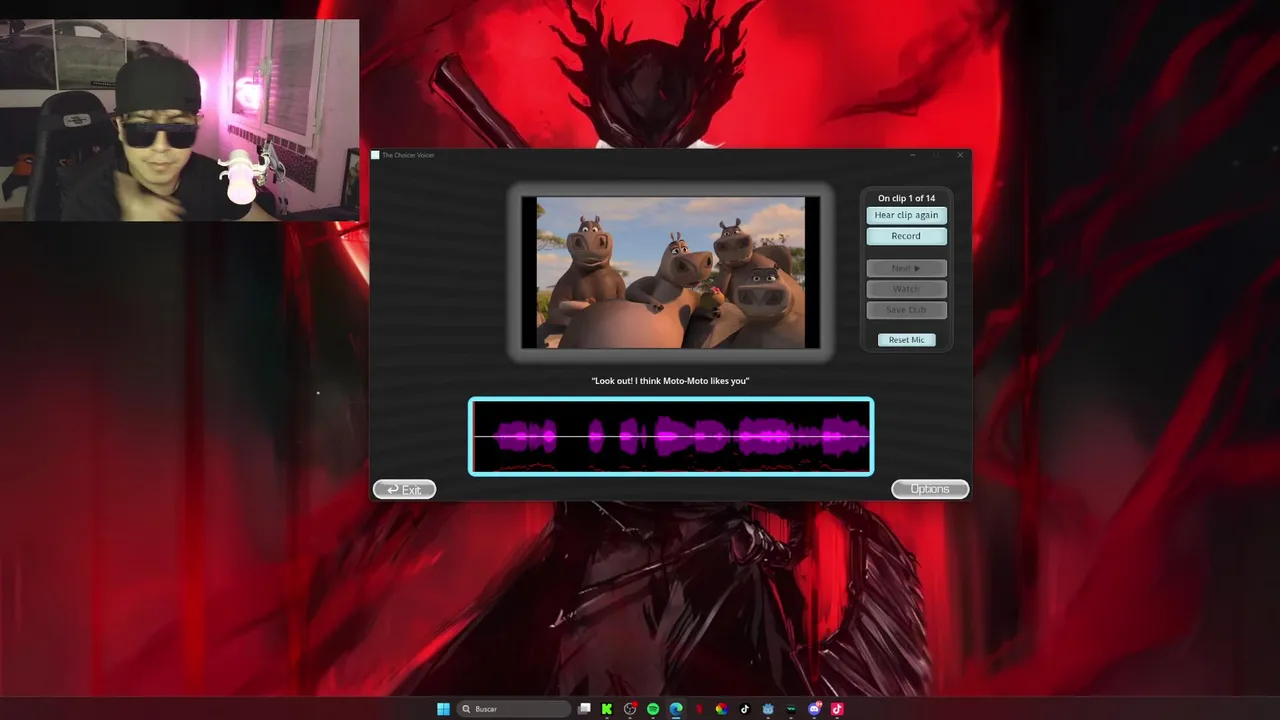Image resolution: width=1280 pixels, height=720 pixels.
Task: Click The Choicer Voicer window title icon
Action: 375,155
